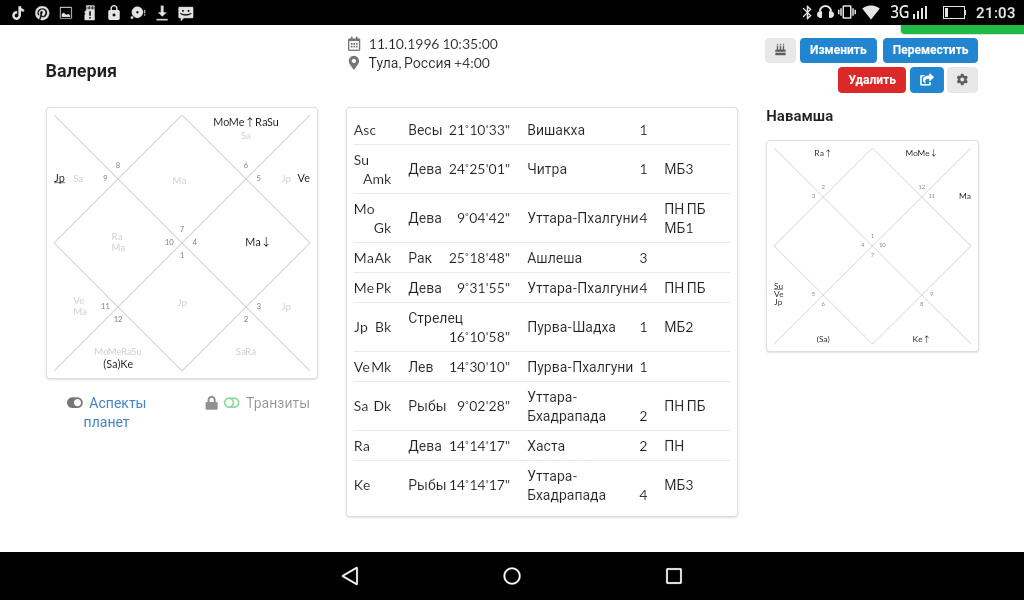Click the VeMk planet label
Viewport: 1024px width, 600px height.
[x=372, y=367]
